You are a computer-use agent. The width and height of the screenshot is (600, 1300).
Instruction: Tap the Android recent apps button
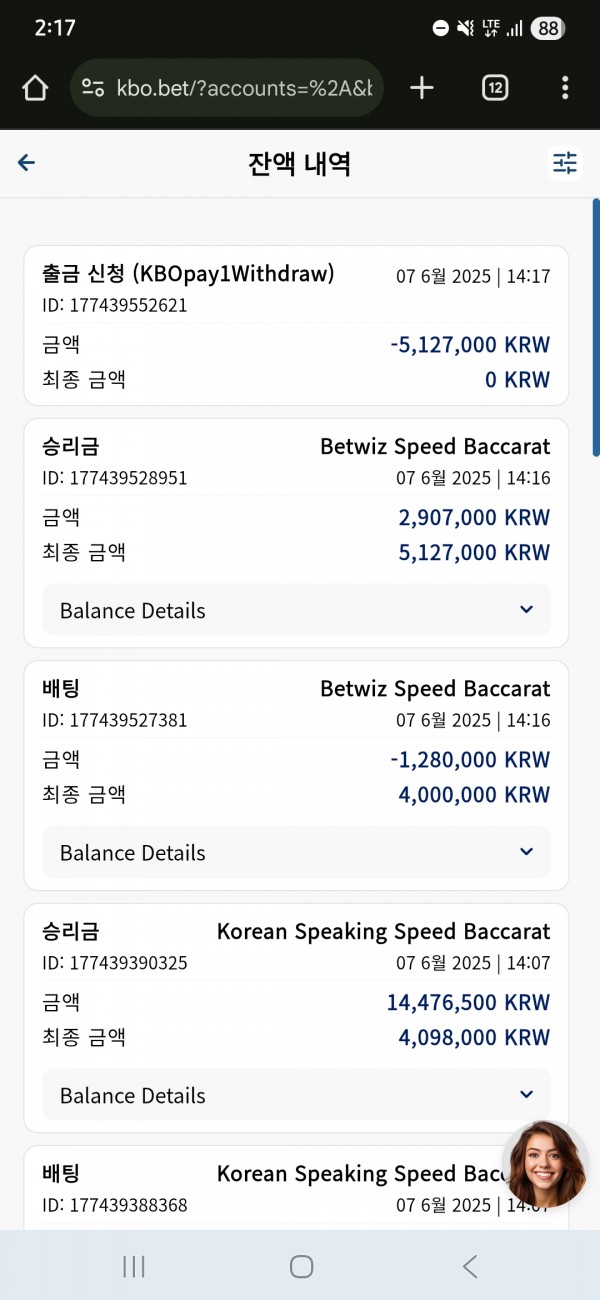133,1267
